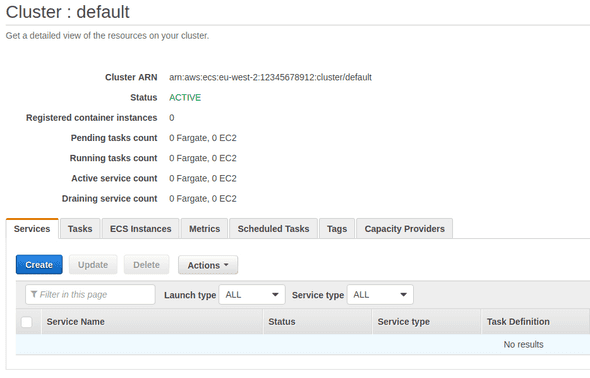
Task: Select the Cluster ARN value text
Action: point(270,77)
